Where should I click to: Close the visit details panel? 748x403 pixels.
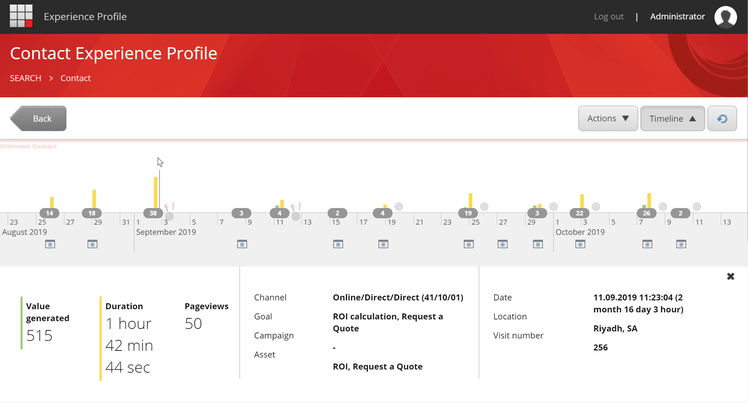click(730, 276)
